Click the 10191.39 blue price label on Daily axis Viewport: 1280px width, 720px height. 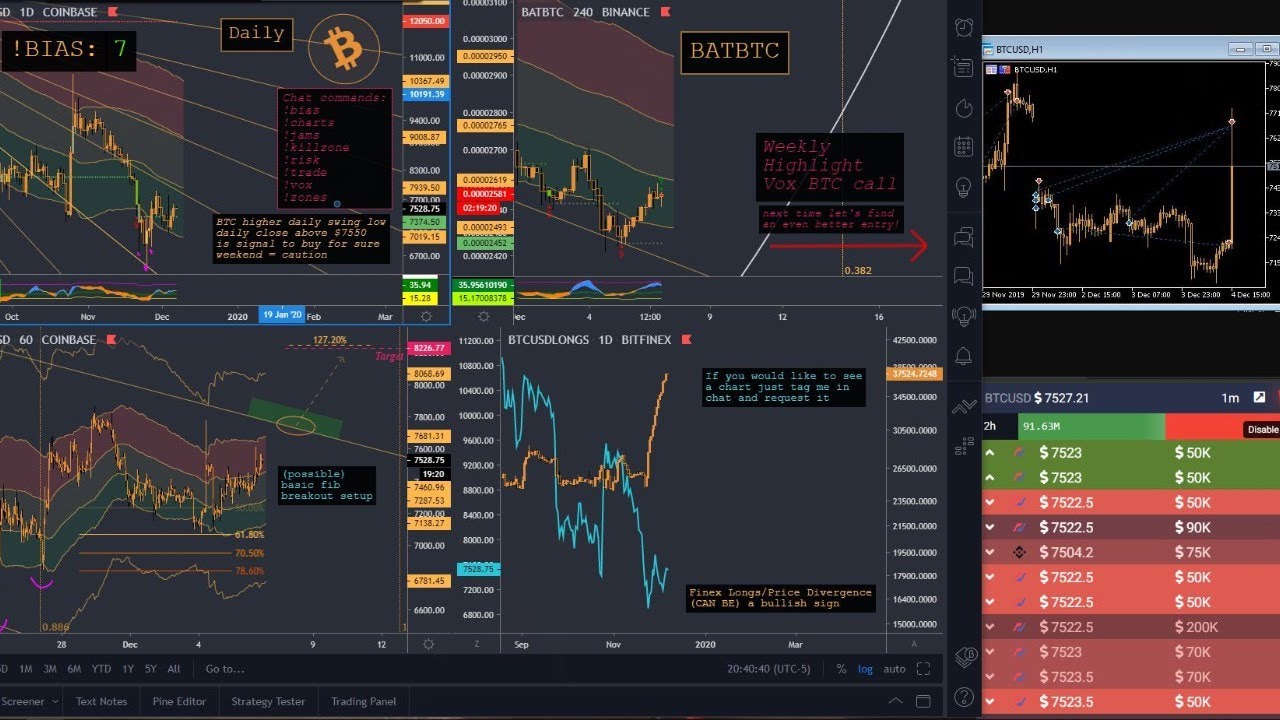(425, 95)
